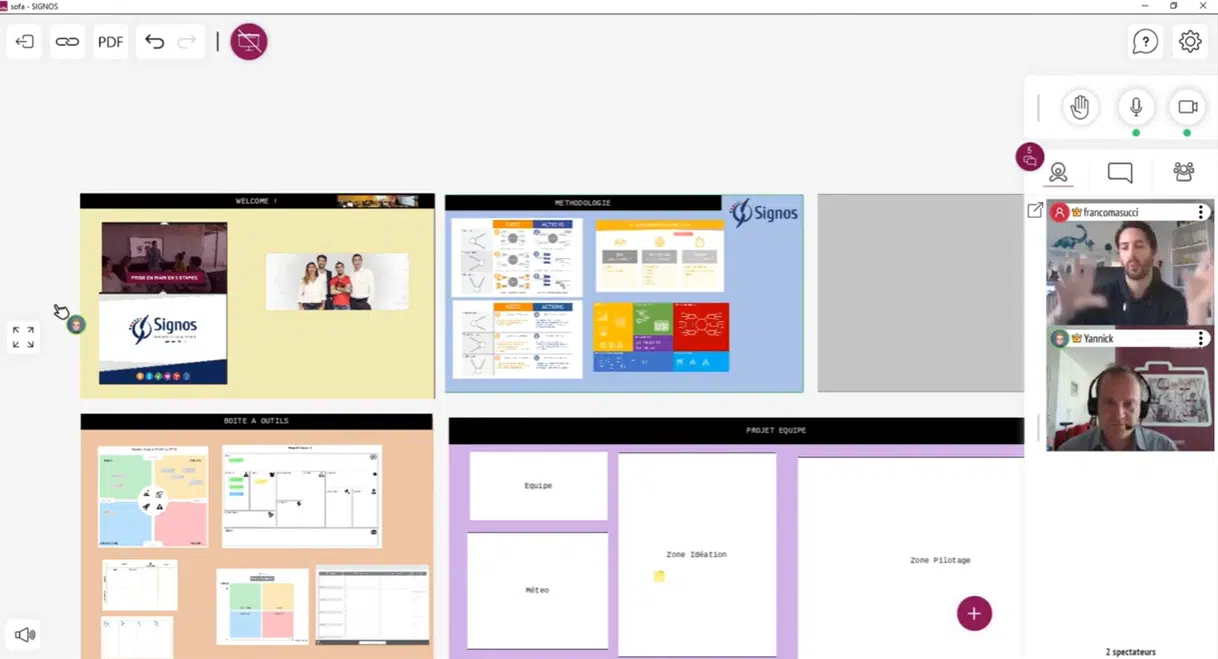
Task: Show the group members tab
Action: click(x=1184, y=173)
